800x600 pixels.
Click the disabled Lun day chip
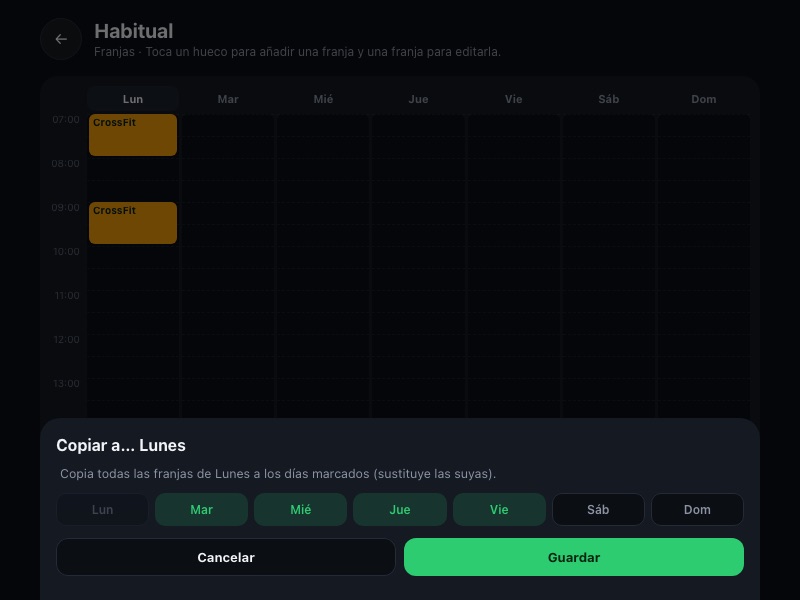click(102, 509)
